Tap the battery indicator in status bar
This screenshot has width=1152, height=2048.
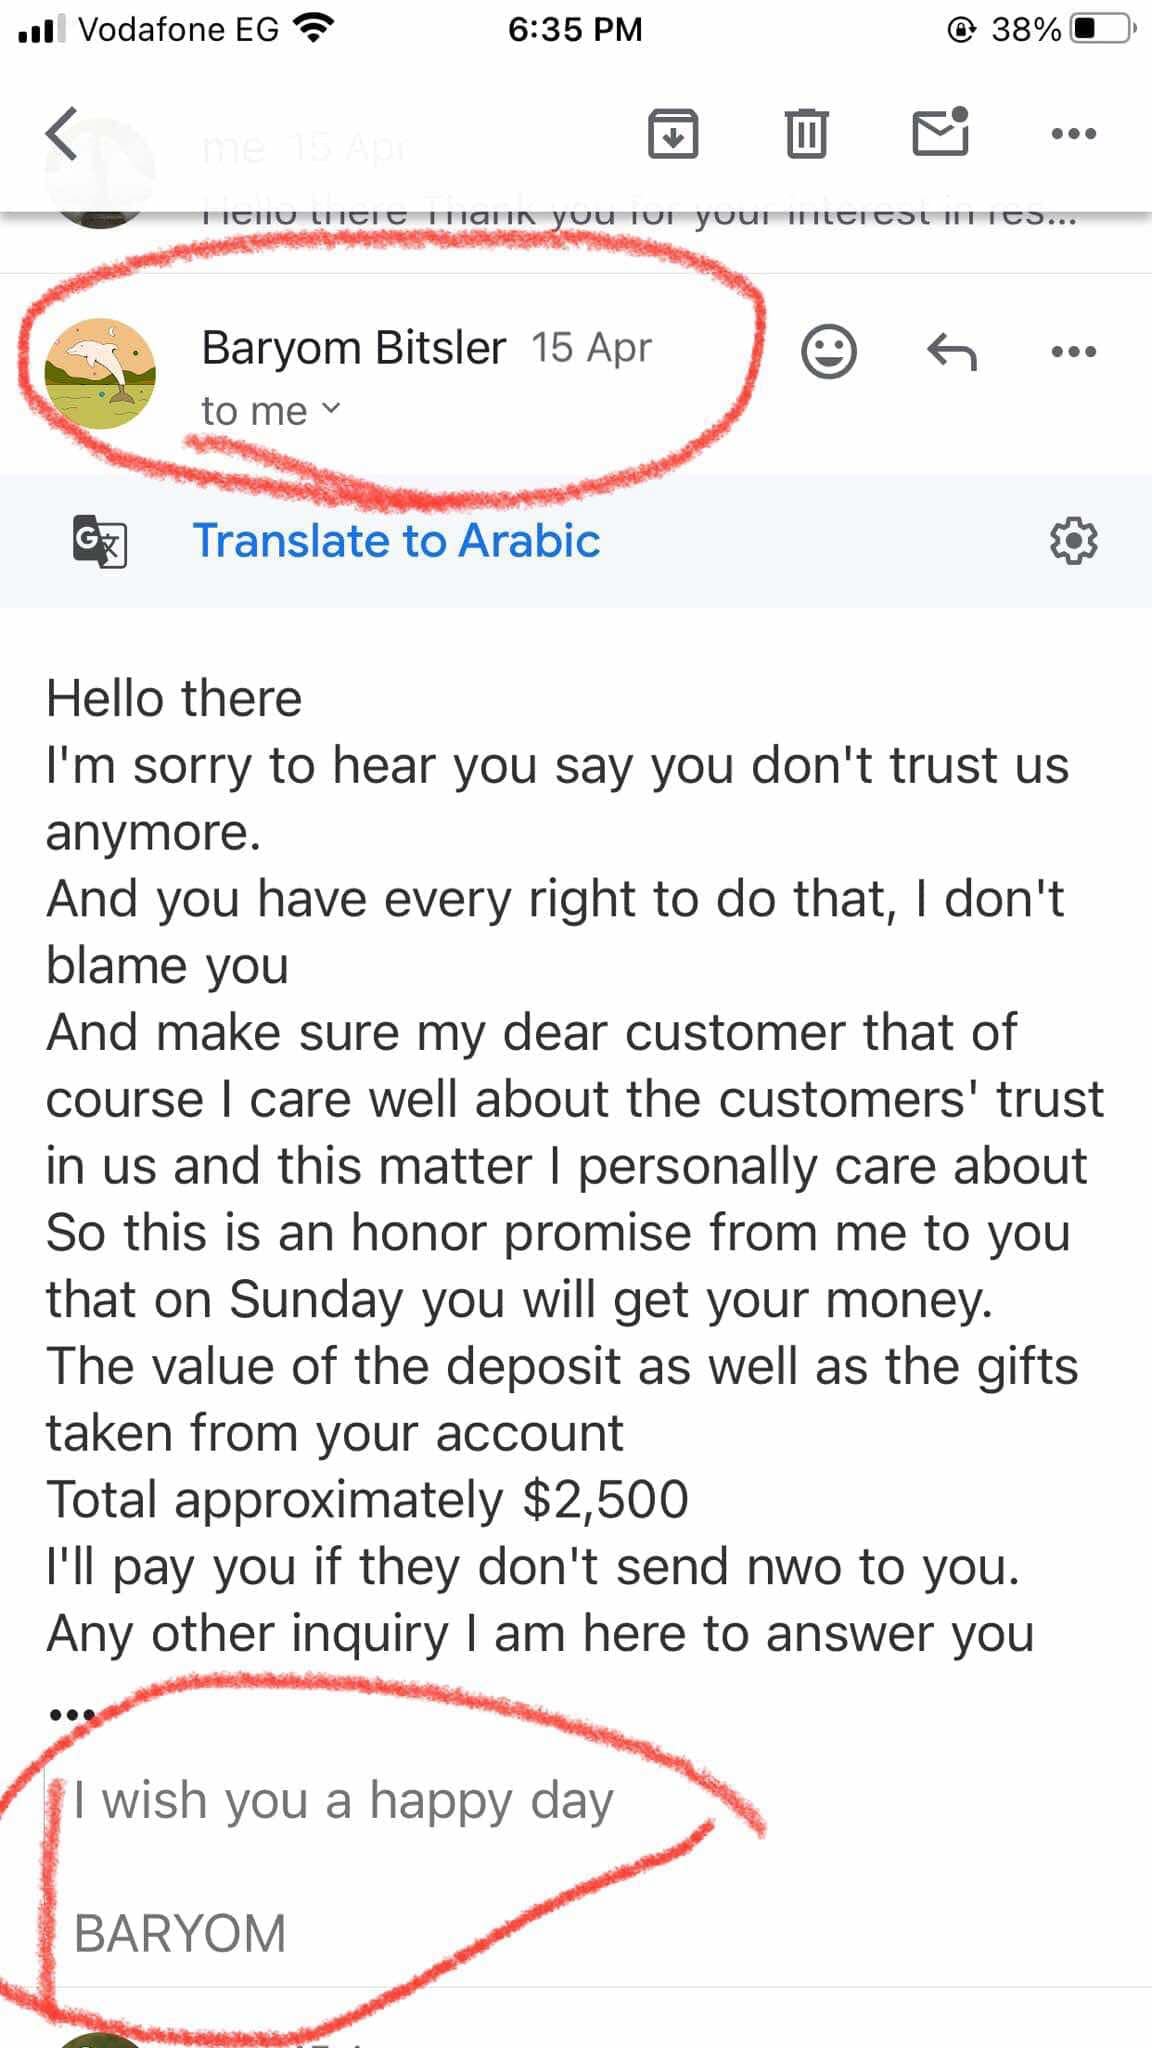click(x=1102, y=29)
